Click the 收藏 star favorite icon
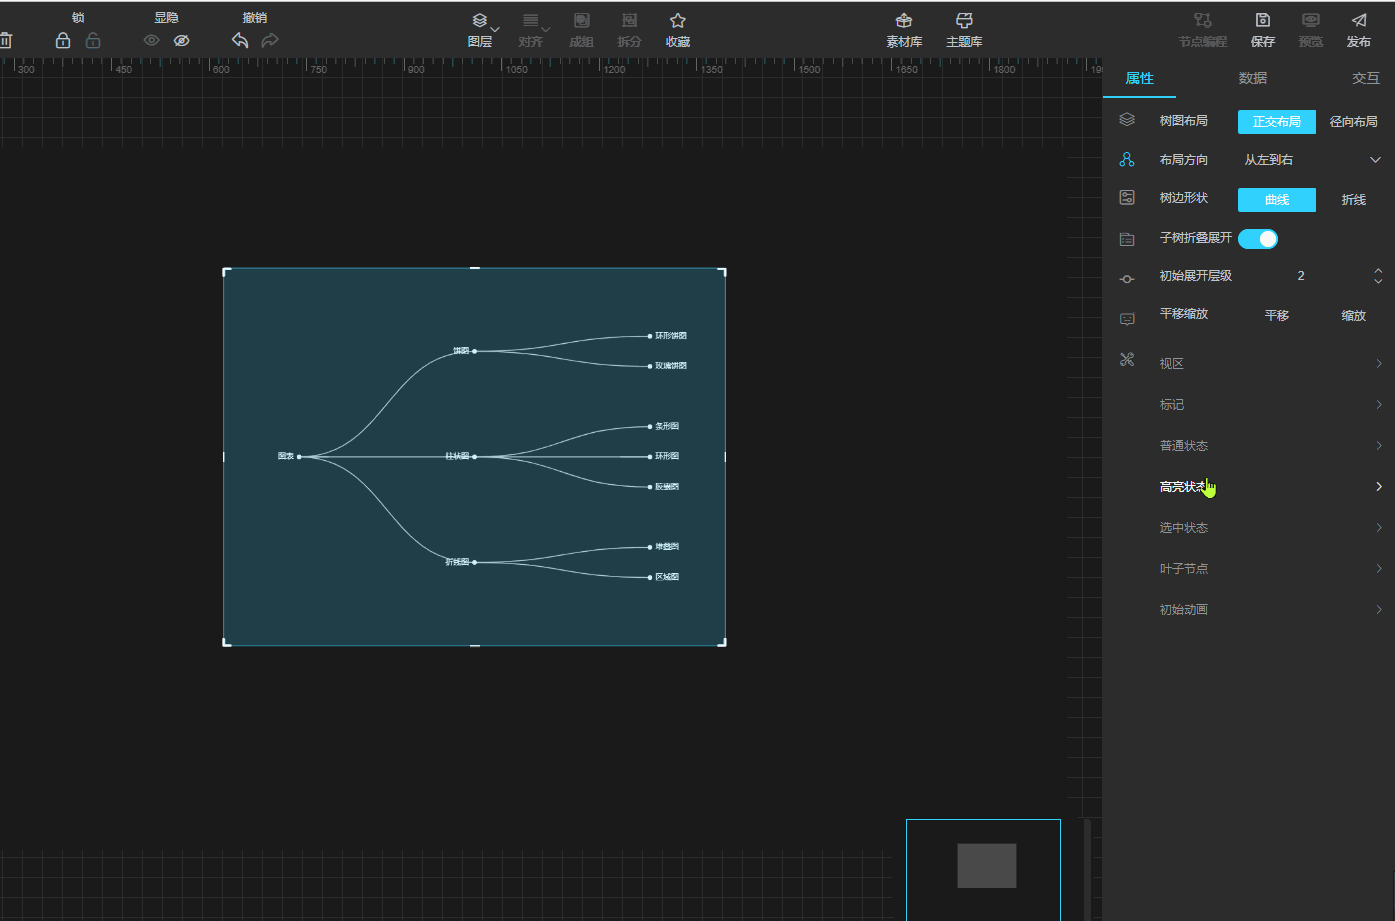 tap(678, 30)
